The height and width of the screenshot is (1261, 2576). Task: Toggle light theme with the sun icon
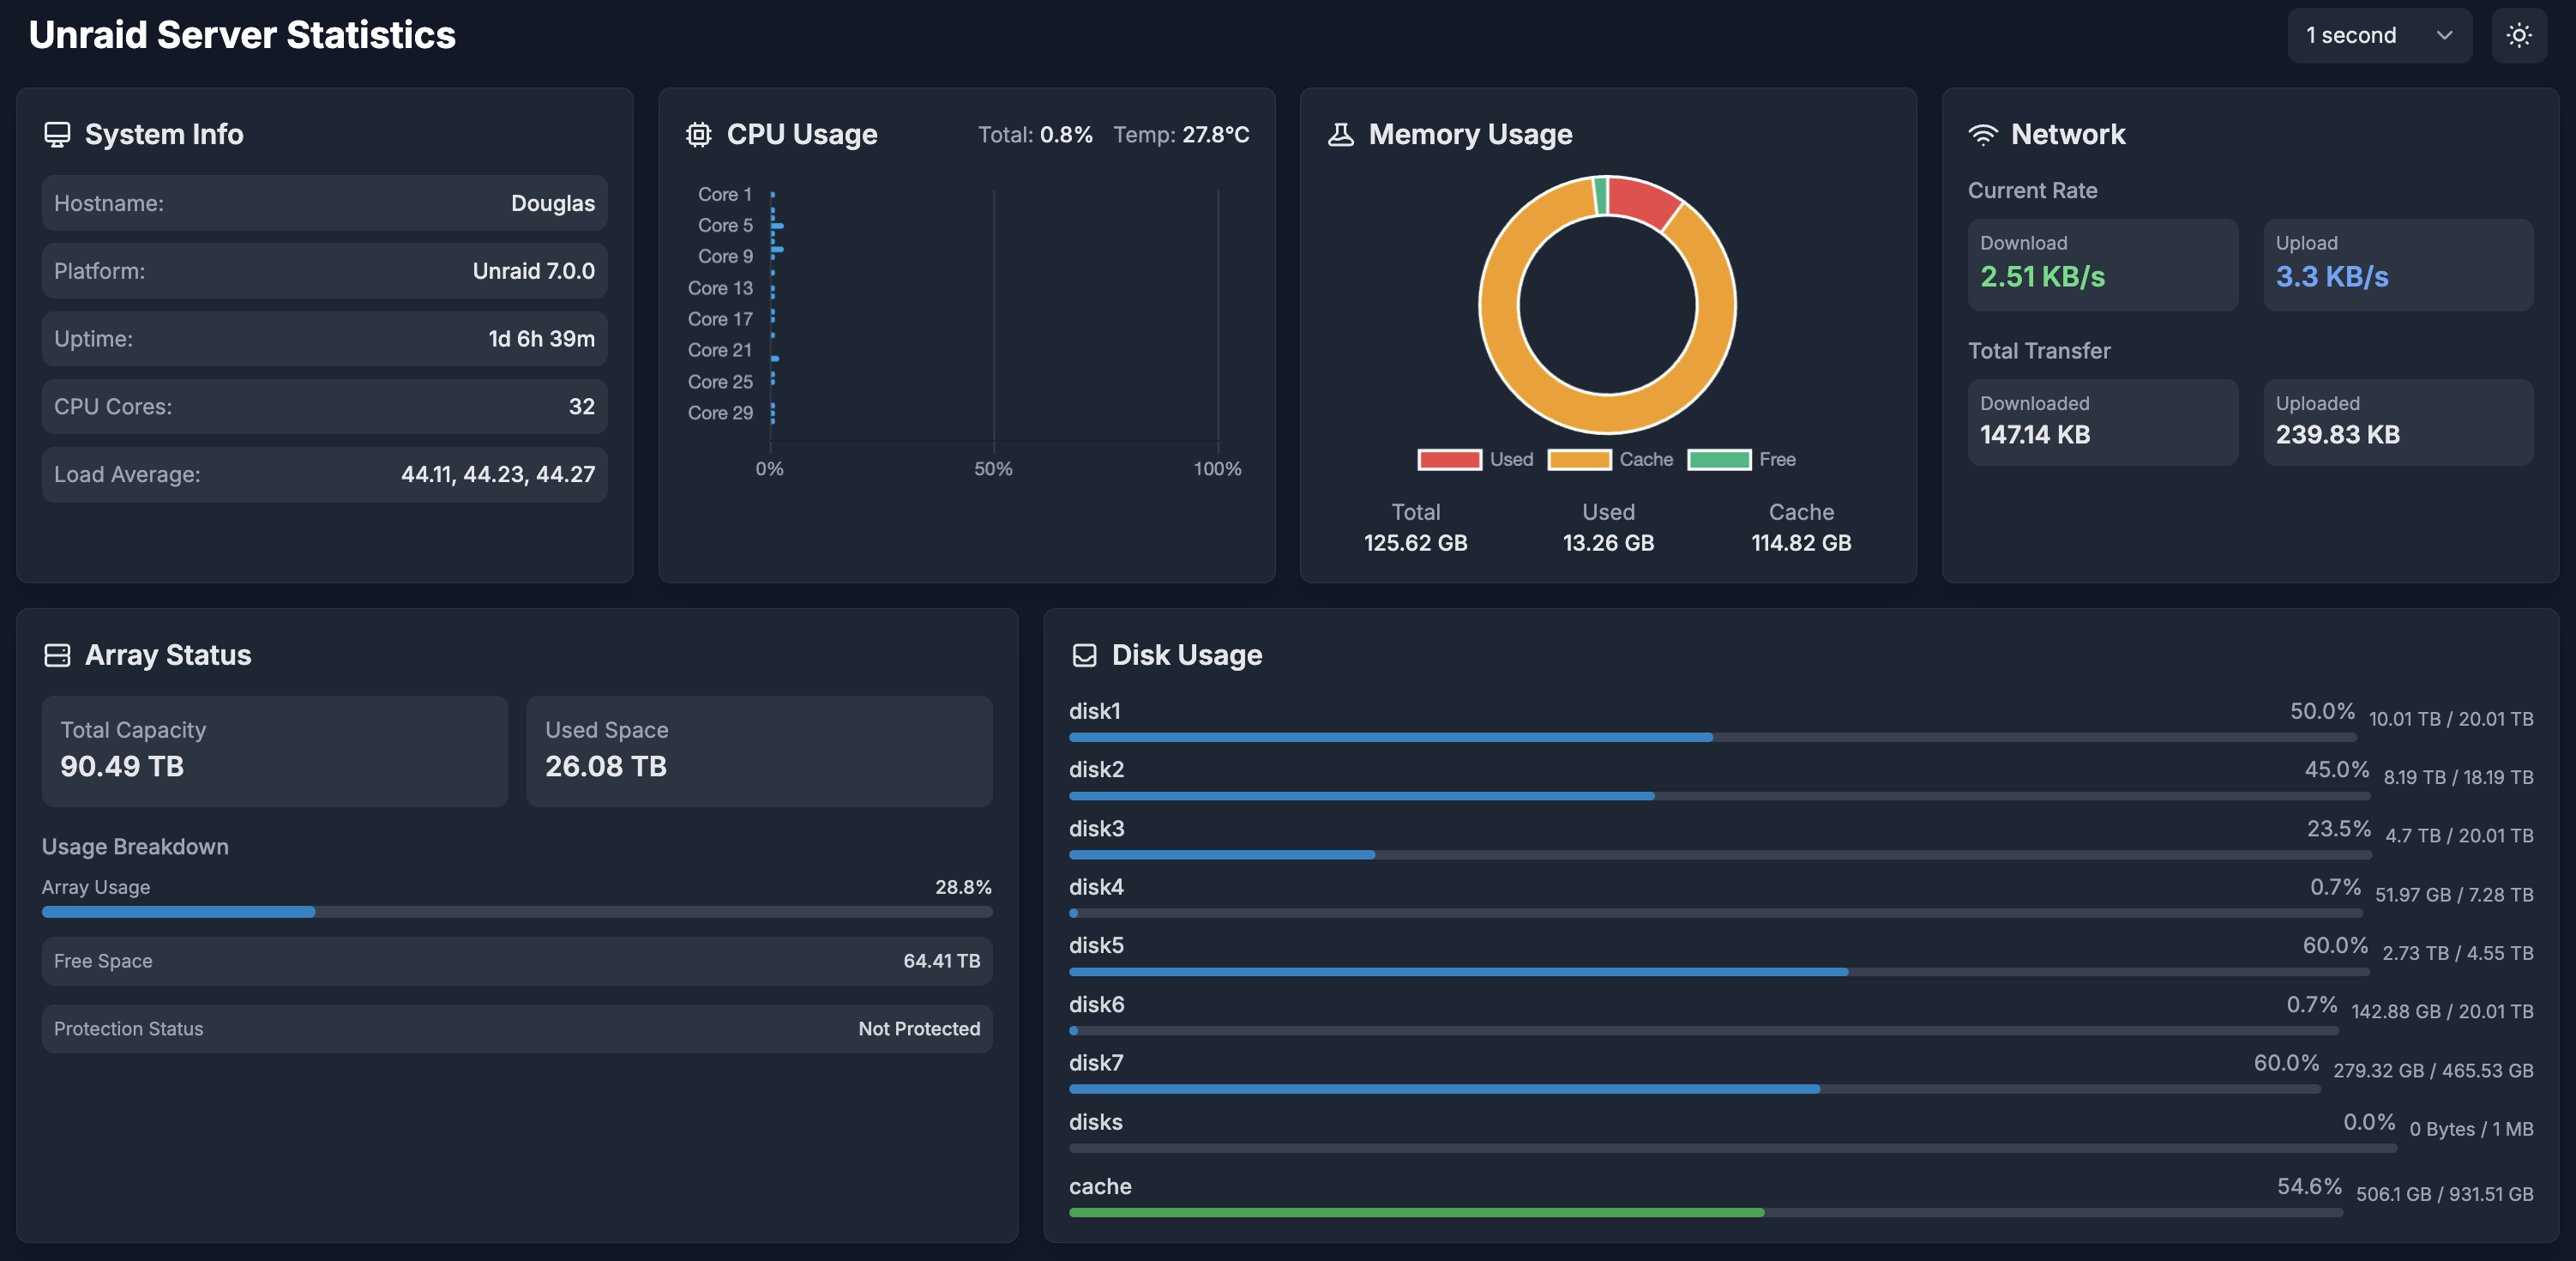click(x=2519, y=36)
